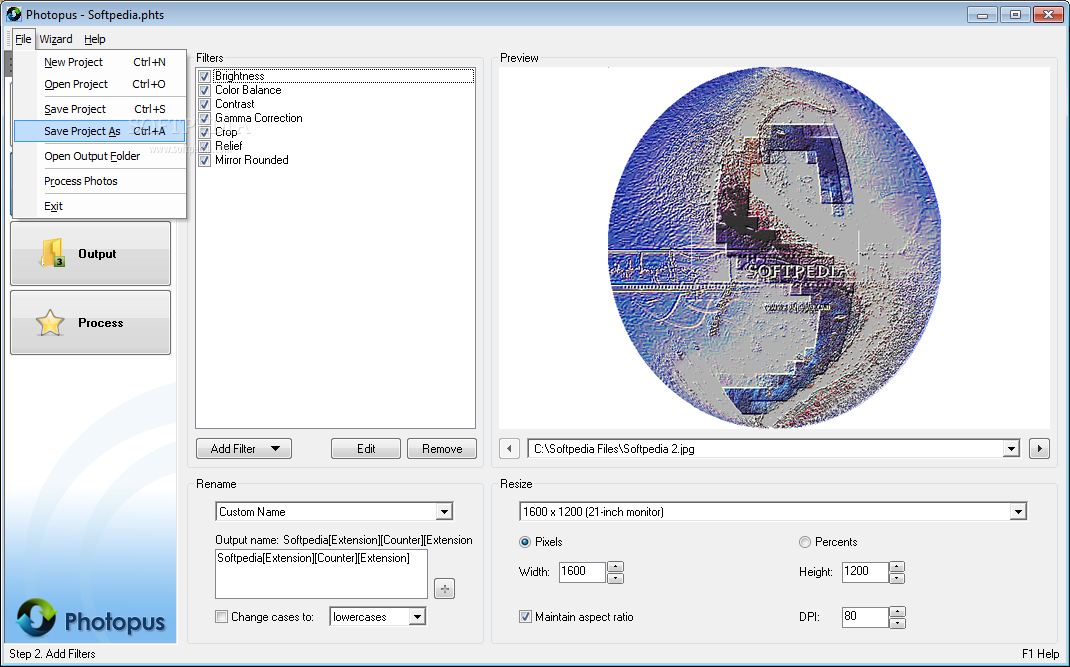Click the Photopus logo icon

tap(35, 619)
